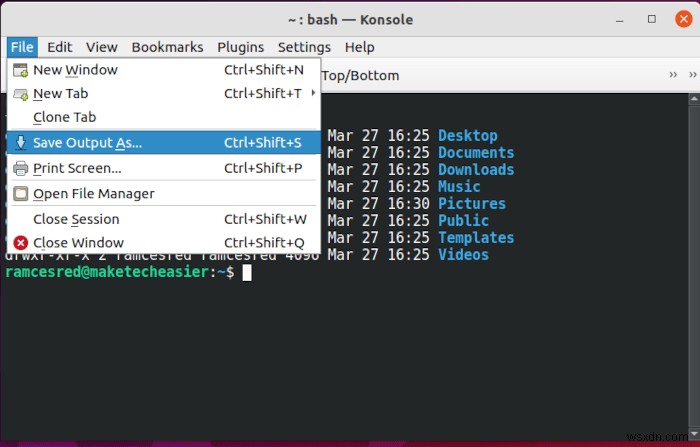Select Open File Manager entry
700x447 pixels.
tap(164, 194)
